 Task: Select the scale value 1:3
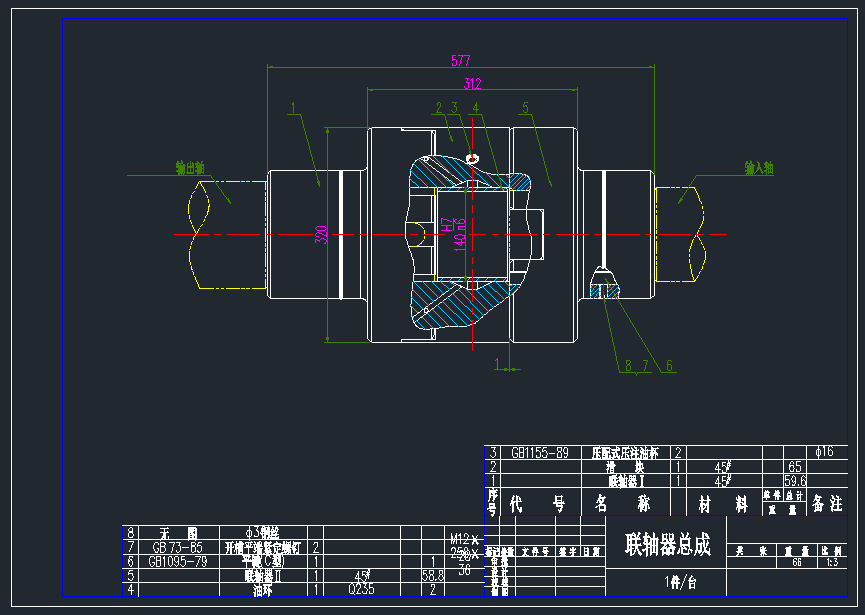click(832, 562)
